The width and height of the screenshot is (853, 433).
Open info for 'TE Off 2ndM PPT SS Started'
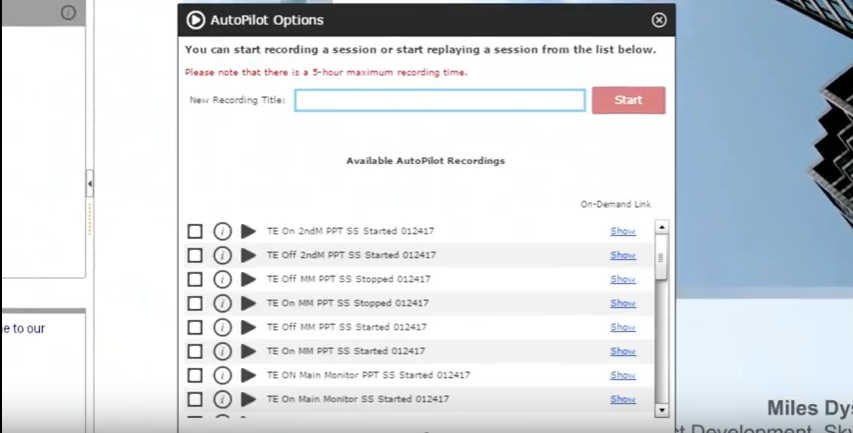(x=222, y=255)
